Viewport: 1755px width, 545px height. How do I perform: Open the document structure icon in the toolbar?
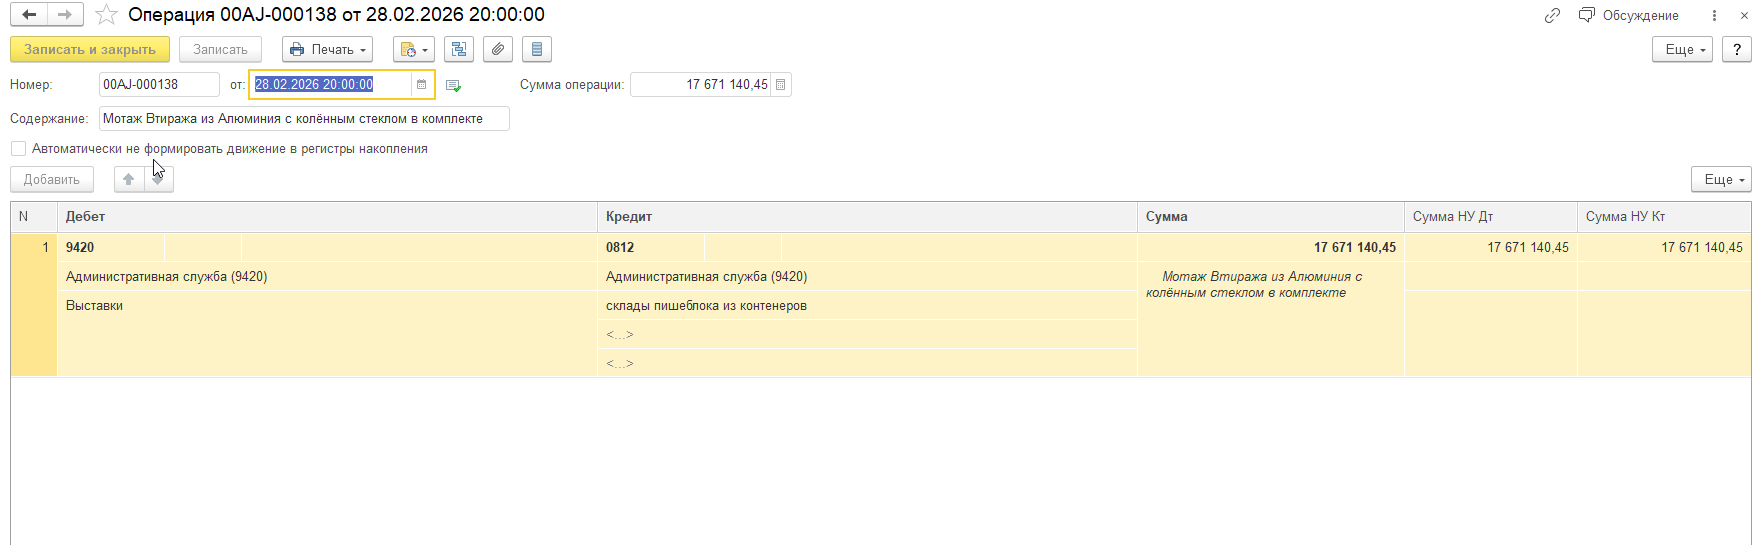[459, 49]
